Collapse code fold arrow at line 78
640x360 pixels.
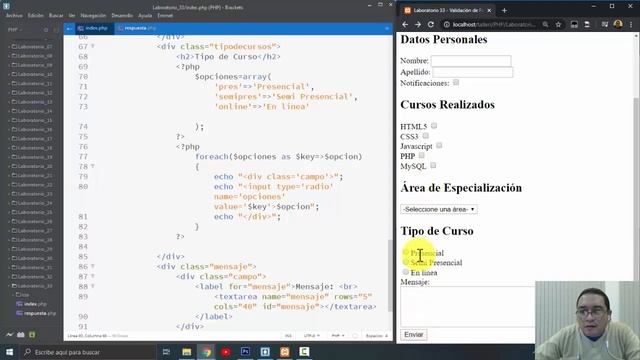[x=93, y=166]
